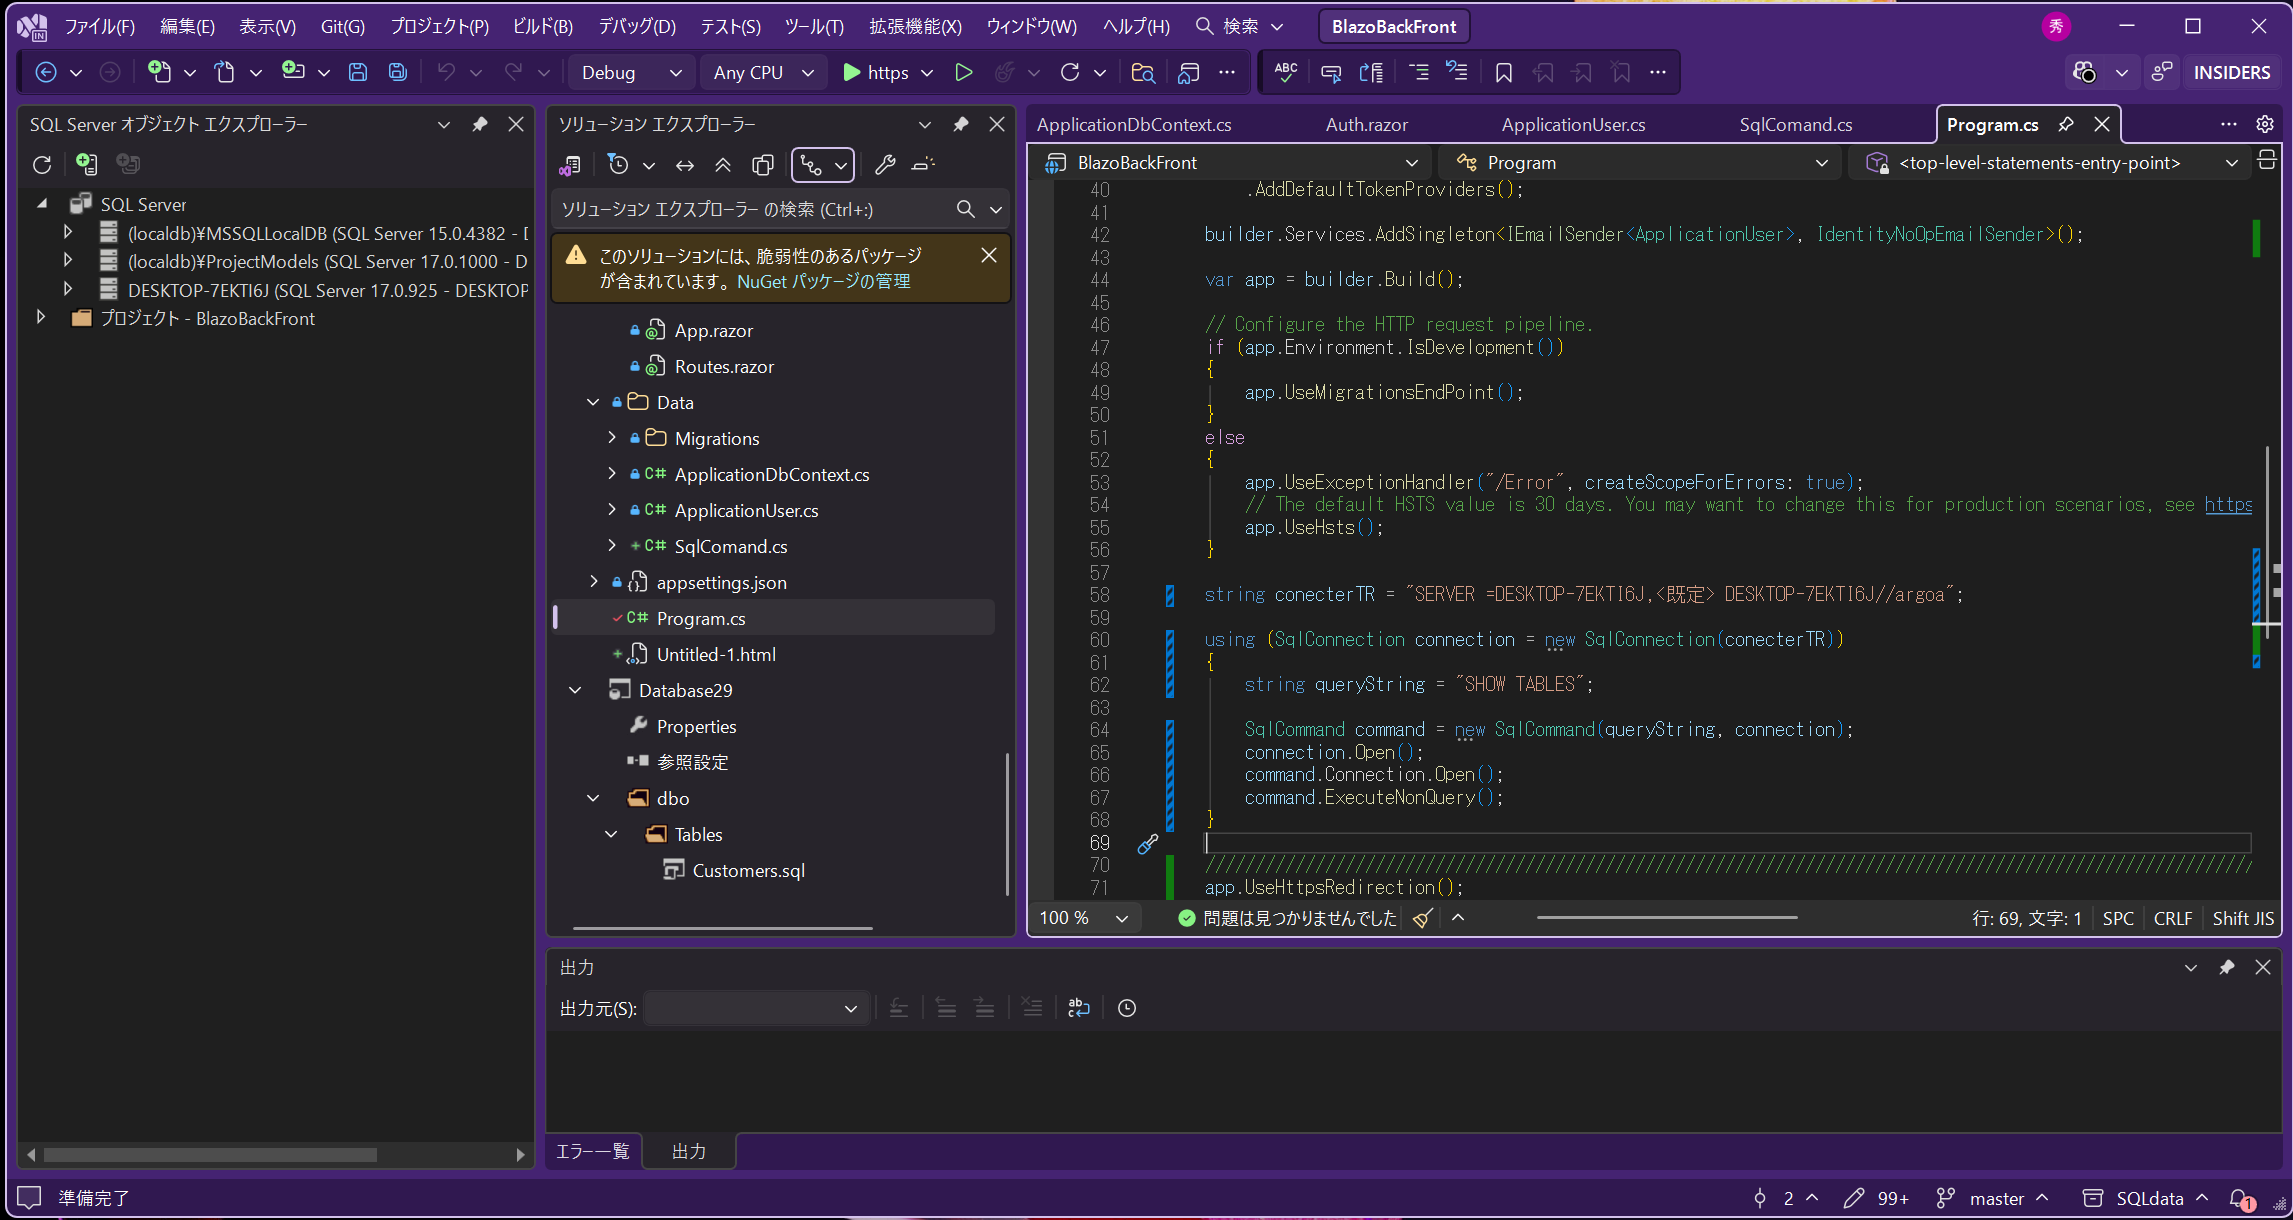Image resolution: width=2293 pixels, height=1220 pixels.
Task: Toggle word wrap in the Output panel
Action: click(x=1079, y=1008)
